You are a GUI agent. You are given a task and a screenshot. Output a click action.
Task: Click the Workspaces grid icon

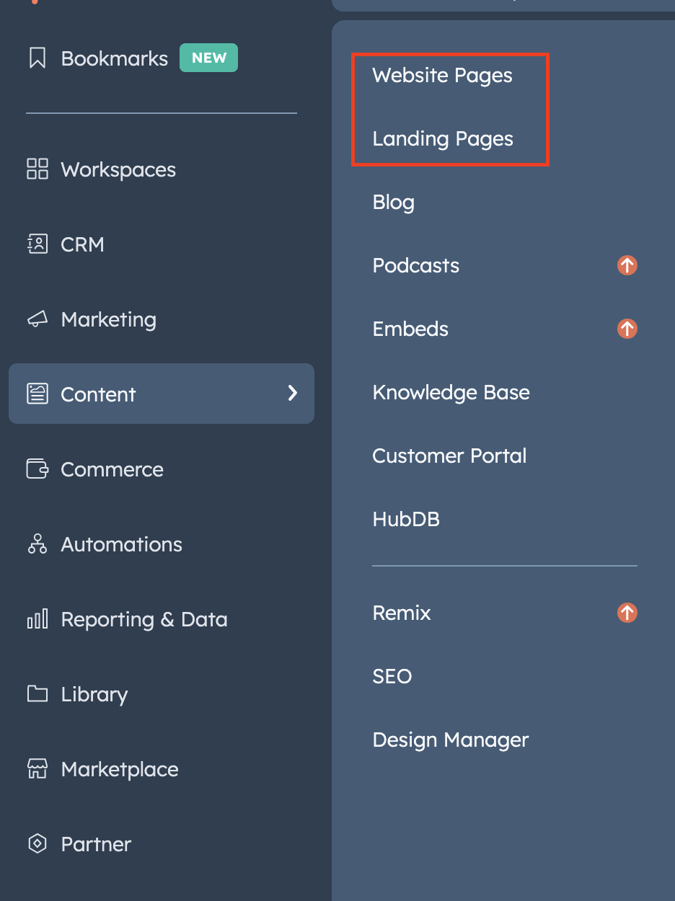click(37, 169)
